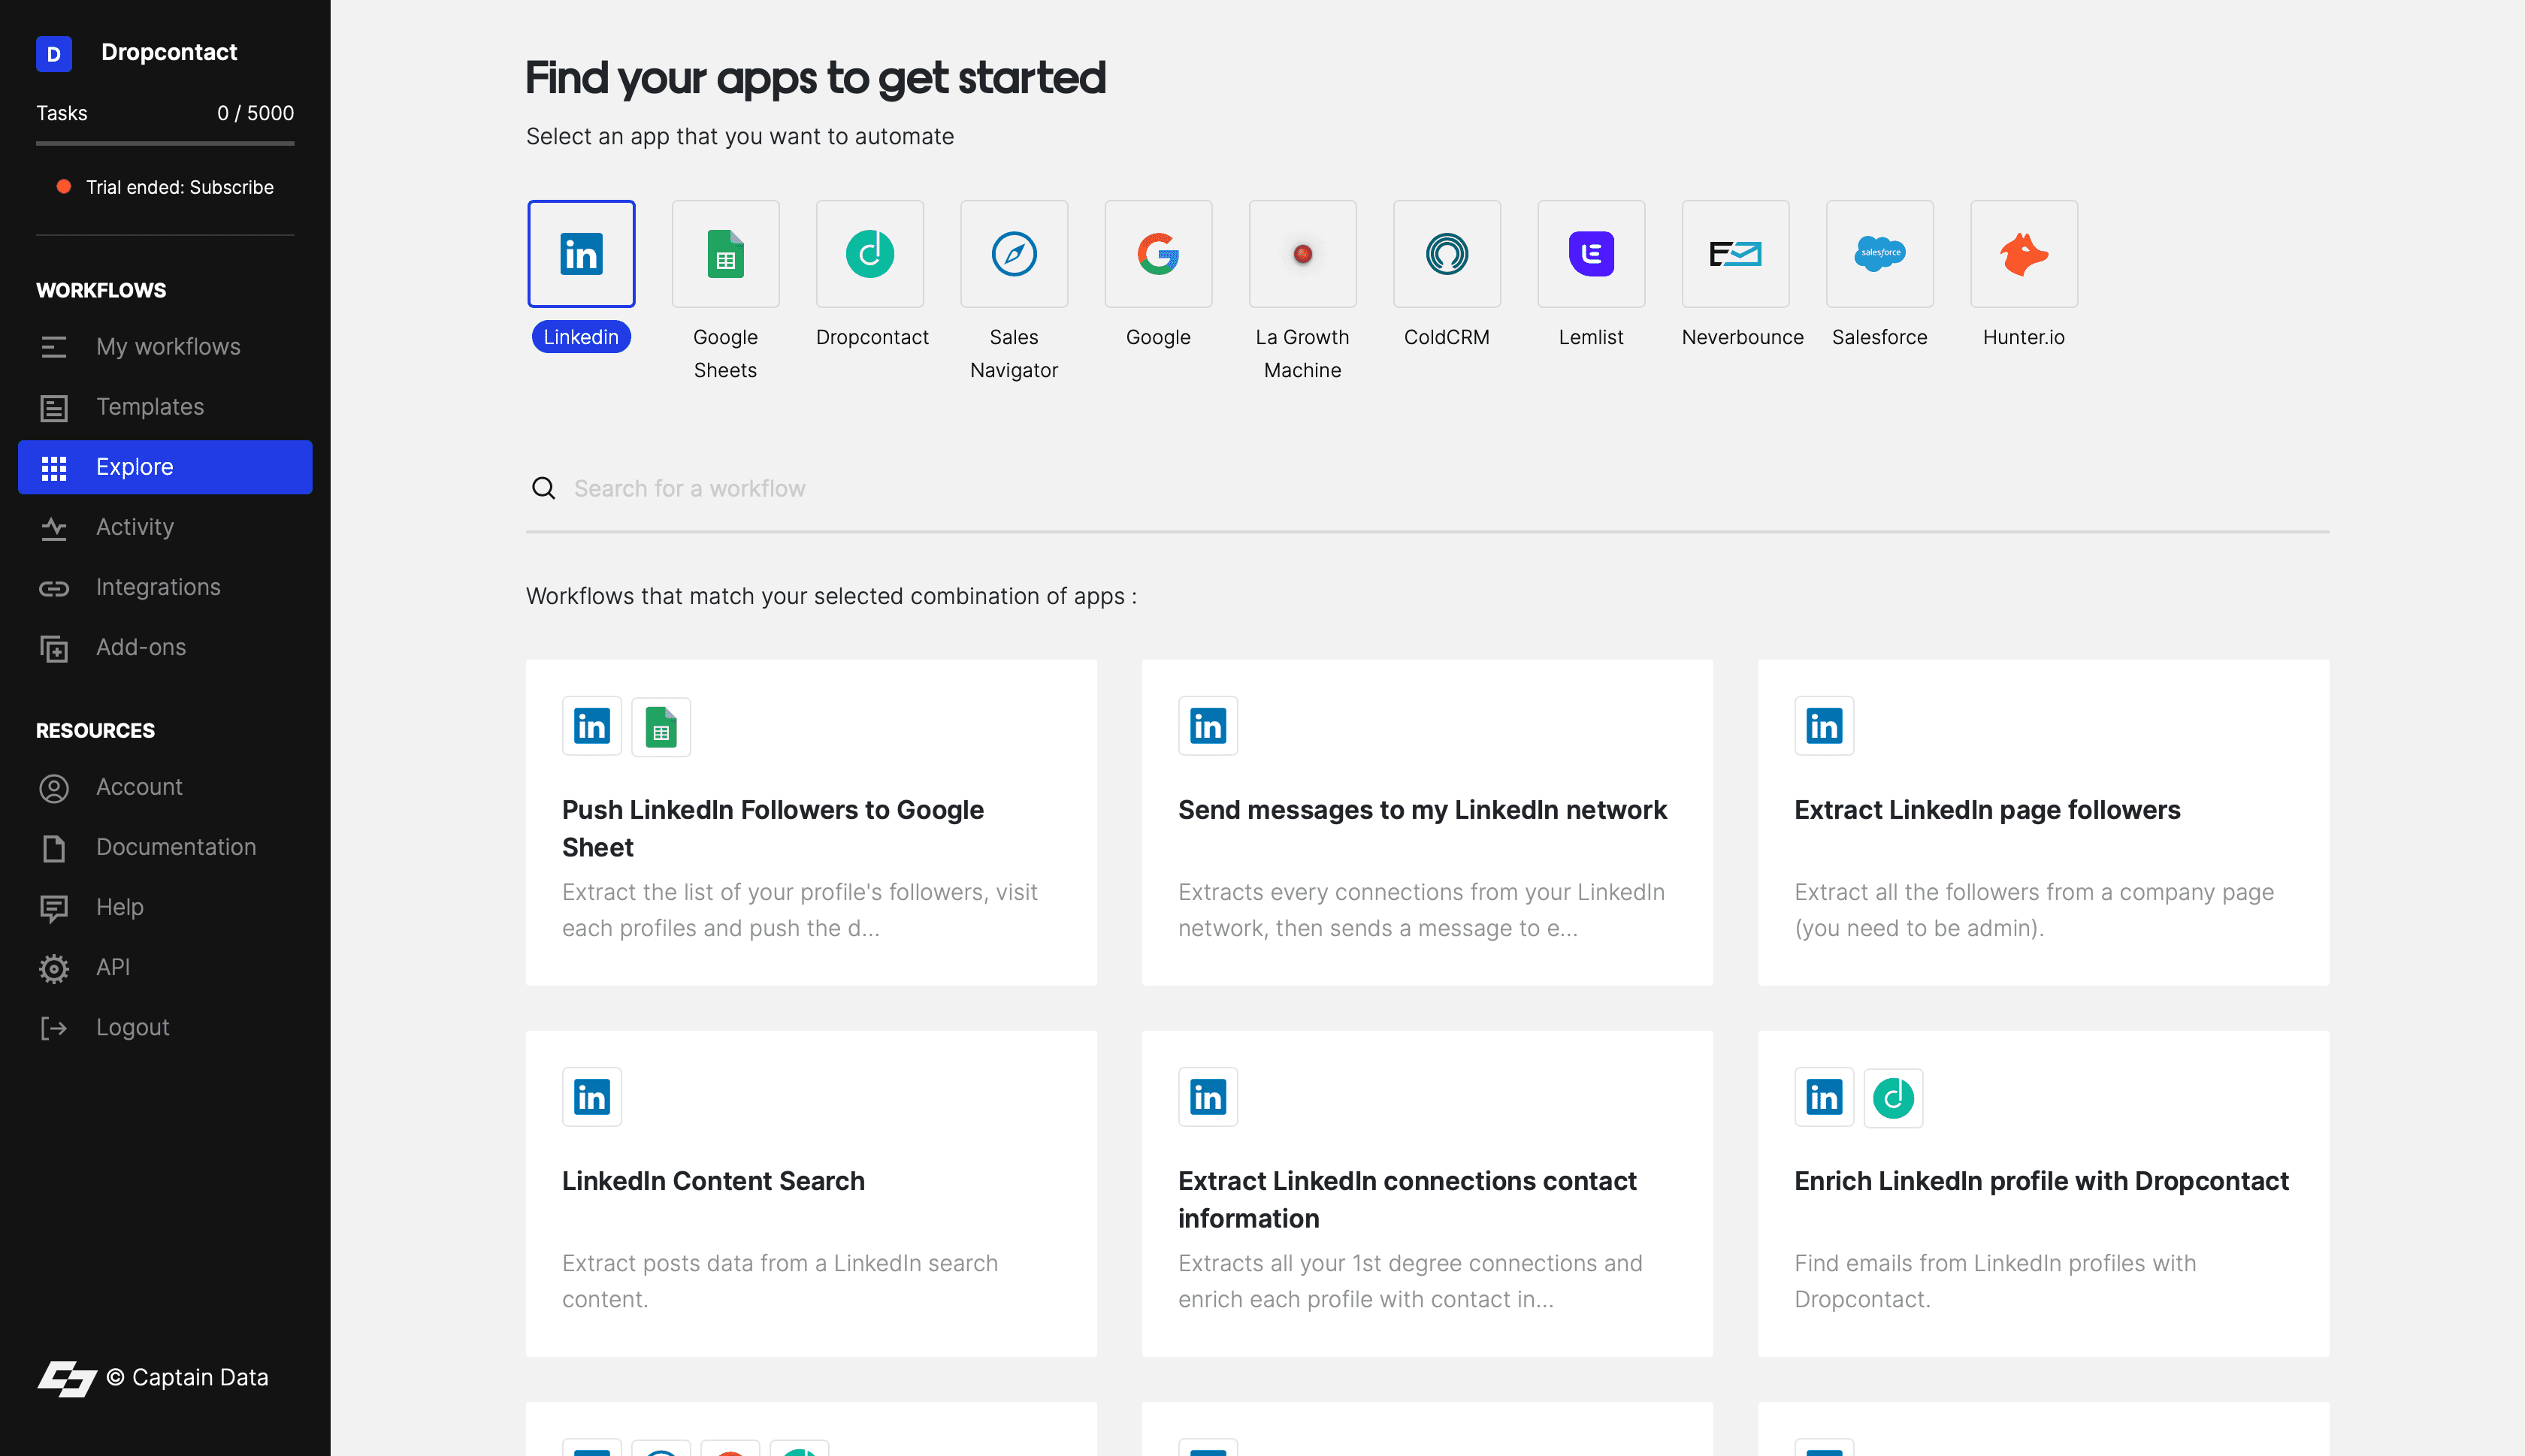Open Enrich LinkedIn profile with Dropcontact card
The width and height of the screenshot is (2525, 1456).
pos(2043,1193)
